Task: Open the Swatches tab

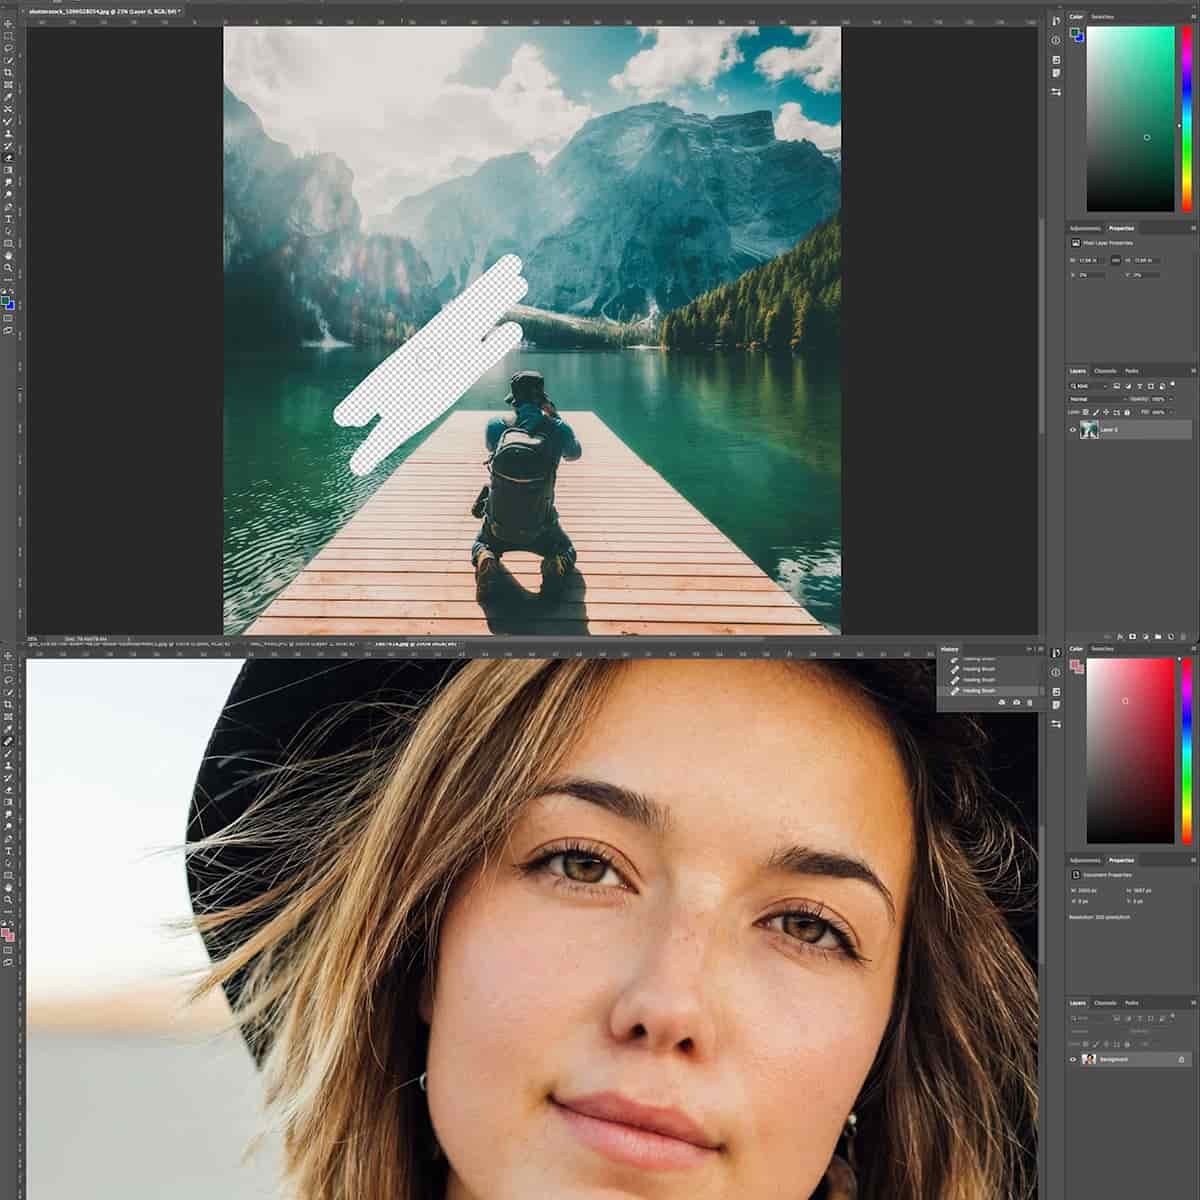Action: pyautogui.click(x=1103, y=17)
